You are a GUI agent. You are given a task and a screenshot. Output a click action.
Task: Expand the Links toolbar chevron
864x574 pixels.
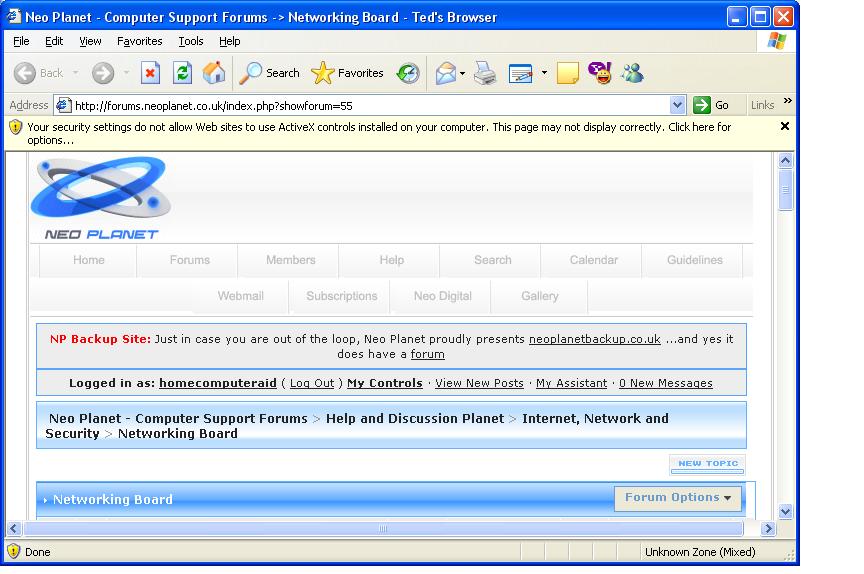pos(787,101)
